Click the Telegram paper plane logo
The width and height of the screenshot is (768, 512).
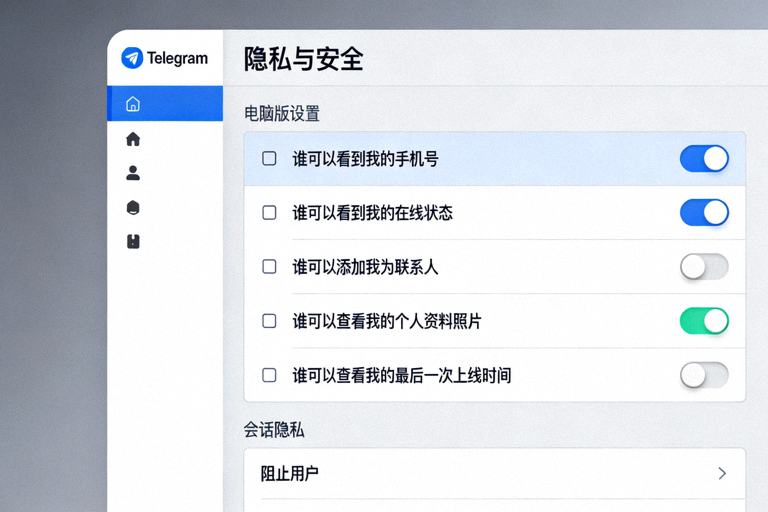click(x=132, y=58)
